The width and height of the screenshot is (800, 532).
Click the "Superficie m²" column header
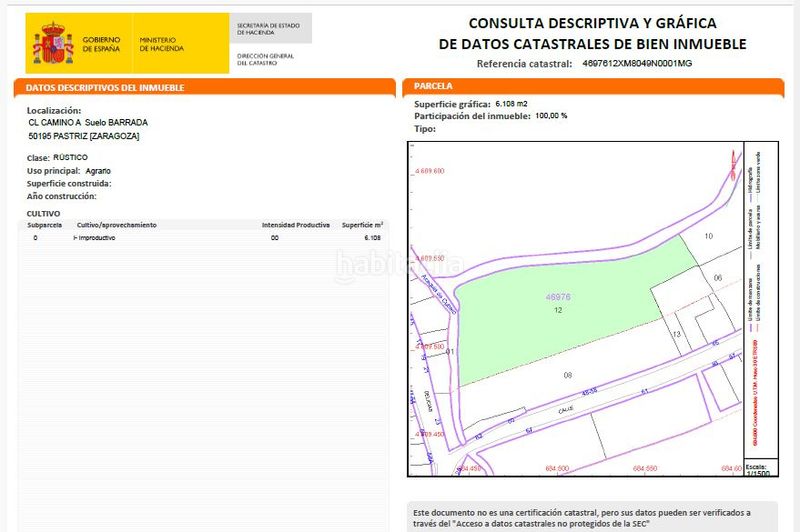point(362,225)
